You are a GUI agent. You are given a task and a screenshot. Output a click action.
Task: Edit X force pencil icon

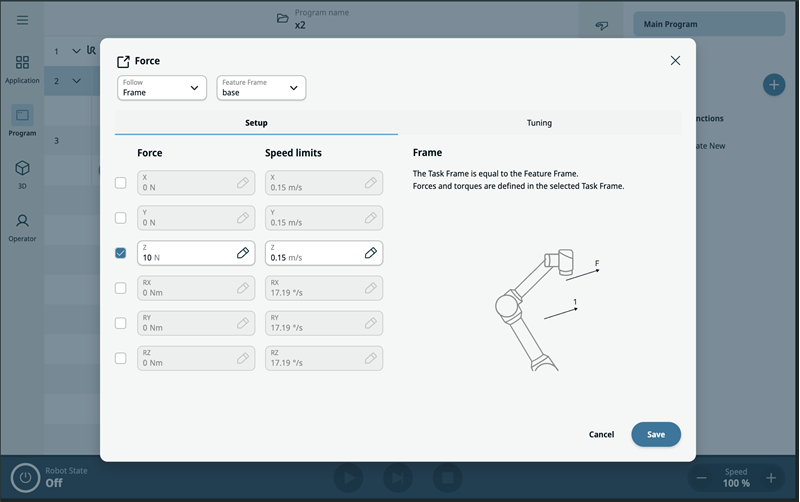[243, 183]
